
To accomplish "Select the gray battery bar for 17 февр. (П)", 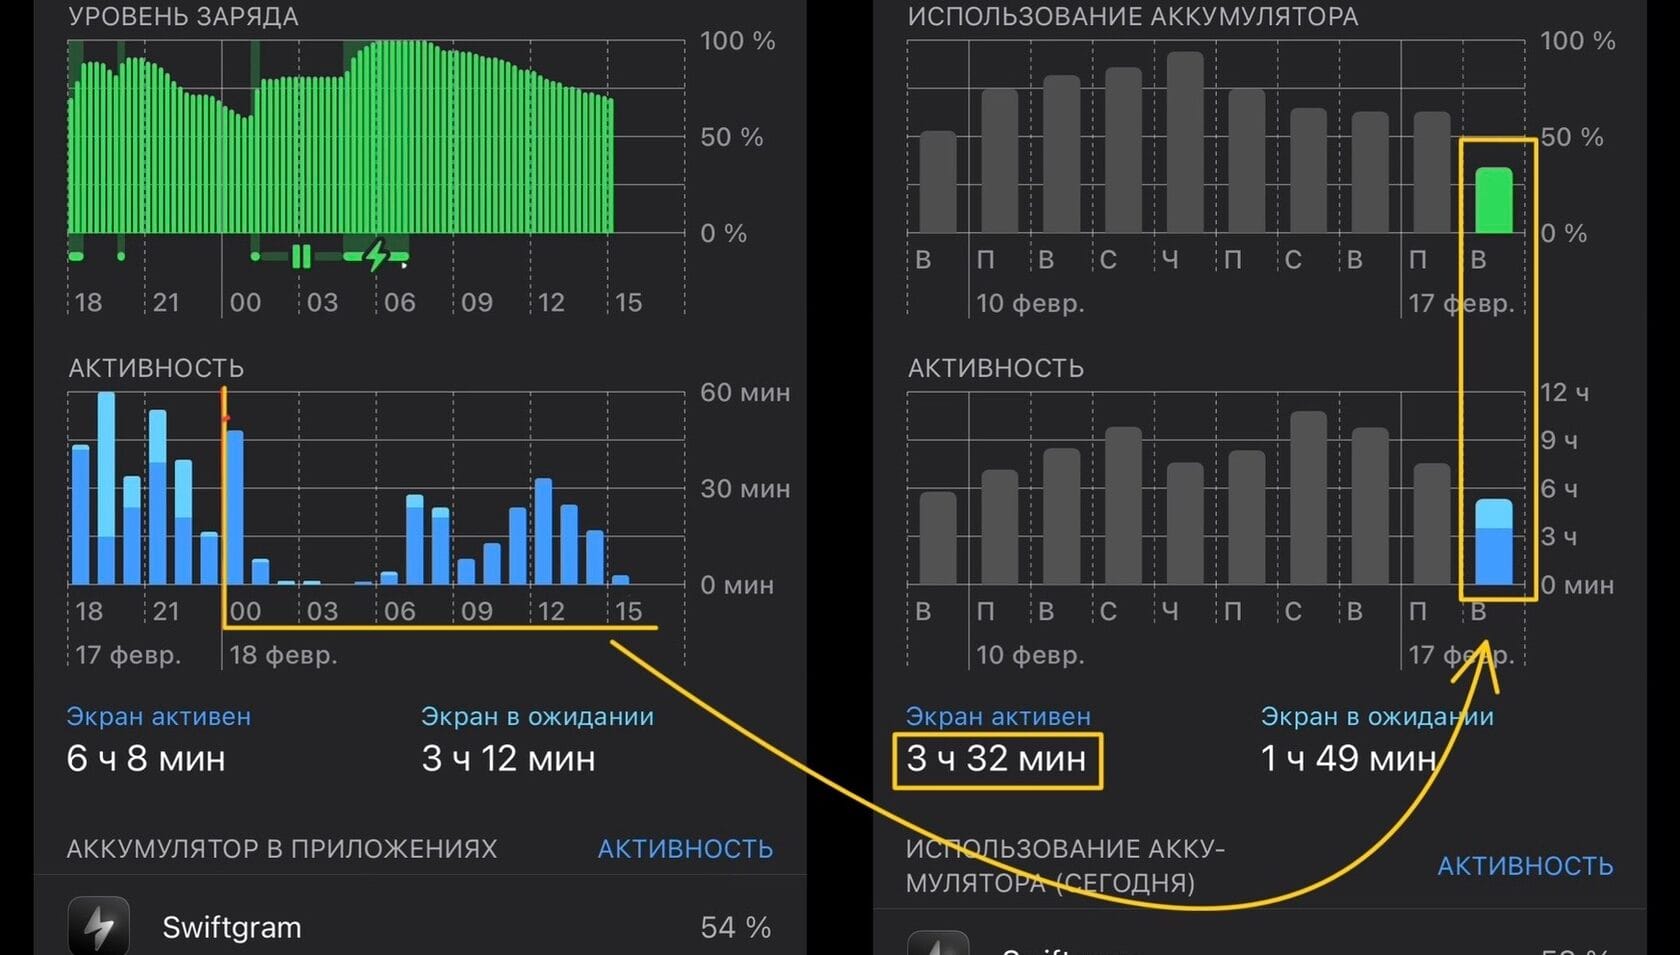I will pyautogui.click(x=1432, y=172).
